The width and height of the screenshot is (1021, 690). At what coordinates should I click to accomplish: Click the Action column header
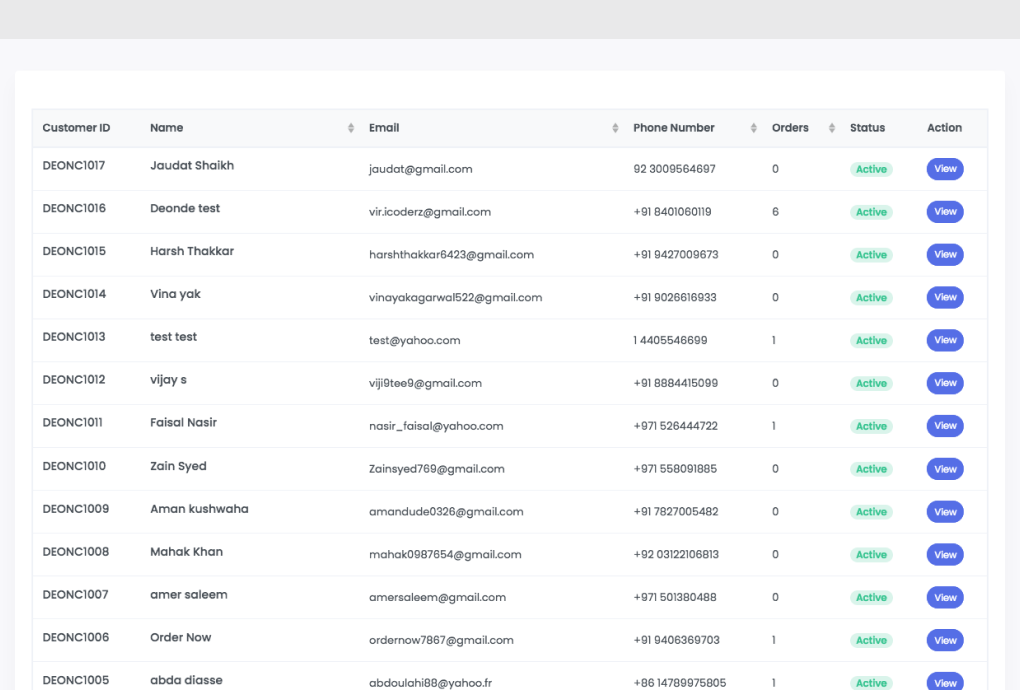tap(944, 128)
